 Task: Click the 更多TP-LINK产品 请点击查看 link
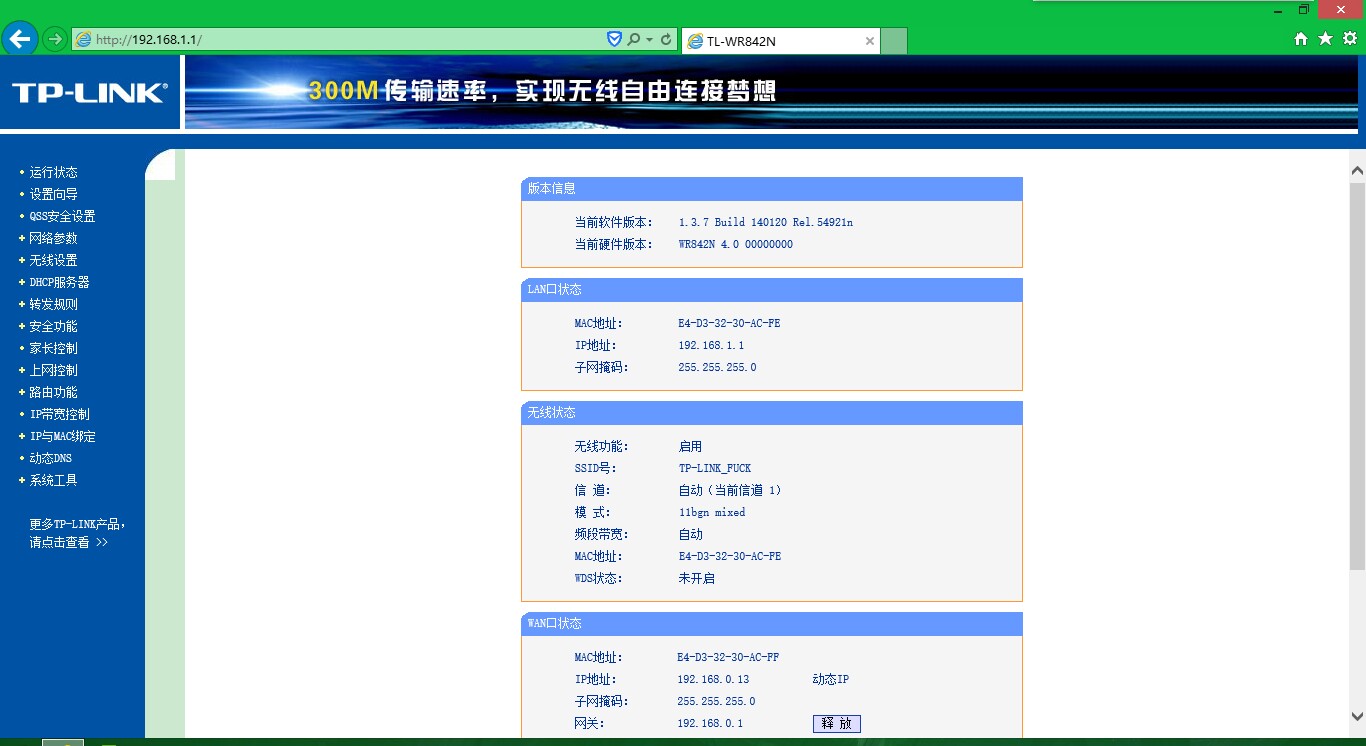77,533
